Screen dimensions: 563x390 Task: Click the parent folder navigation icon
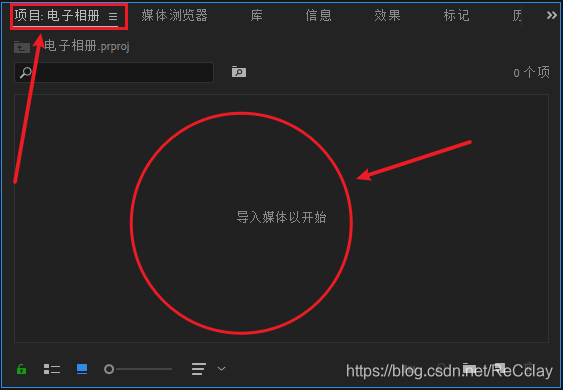tap(22, 47)
